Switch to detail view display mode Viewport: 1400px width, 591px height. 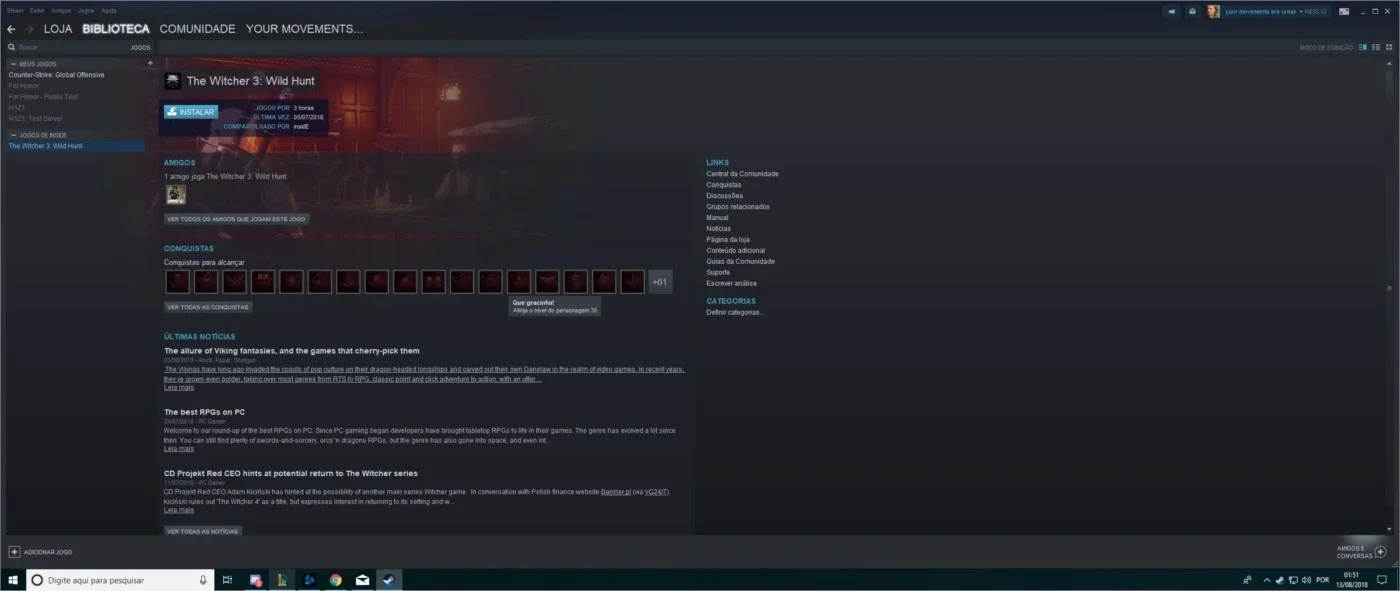[x=1362, y=47]
